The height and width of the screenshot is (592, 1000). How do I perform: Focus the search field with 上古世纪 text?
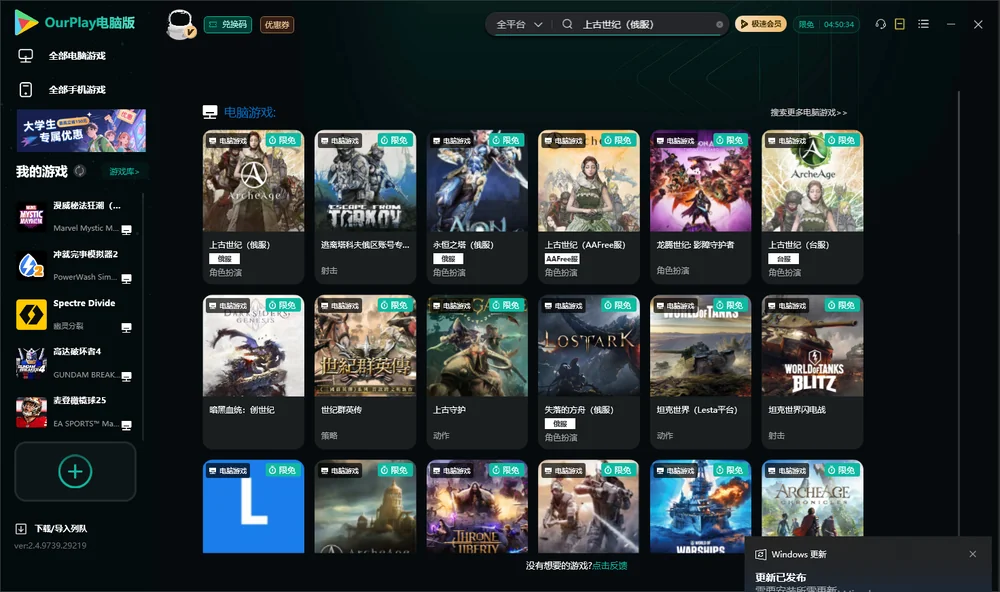pos(644,24)
